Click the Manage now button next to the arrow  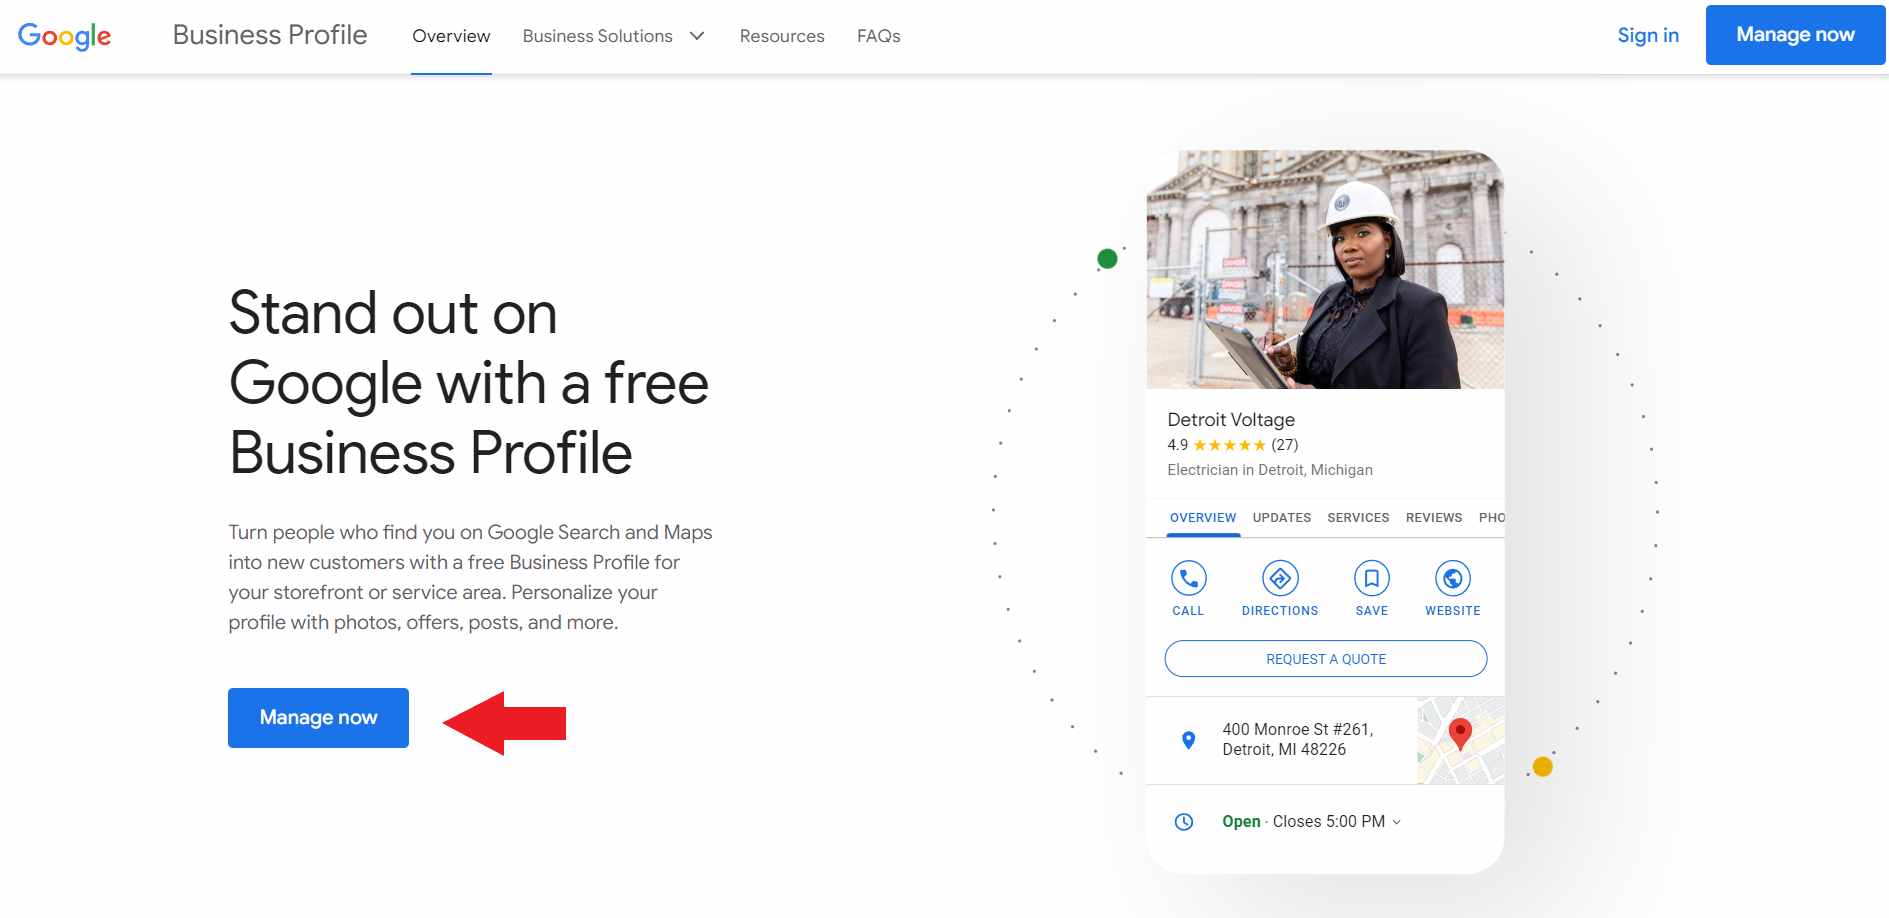[318, 717]
